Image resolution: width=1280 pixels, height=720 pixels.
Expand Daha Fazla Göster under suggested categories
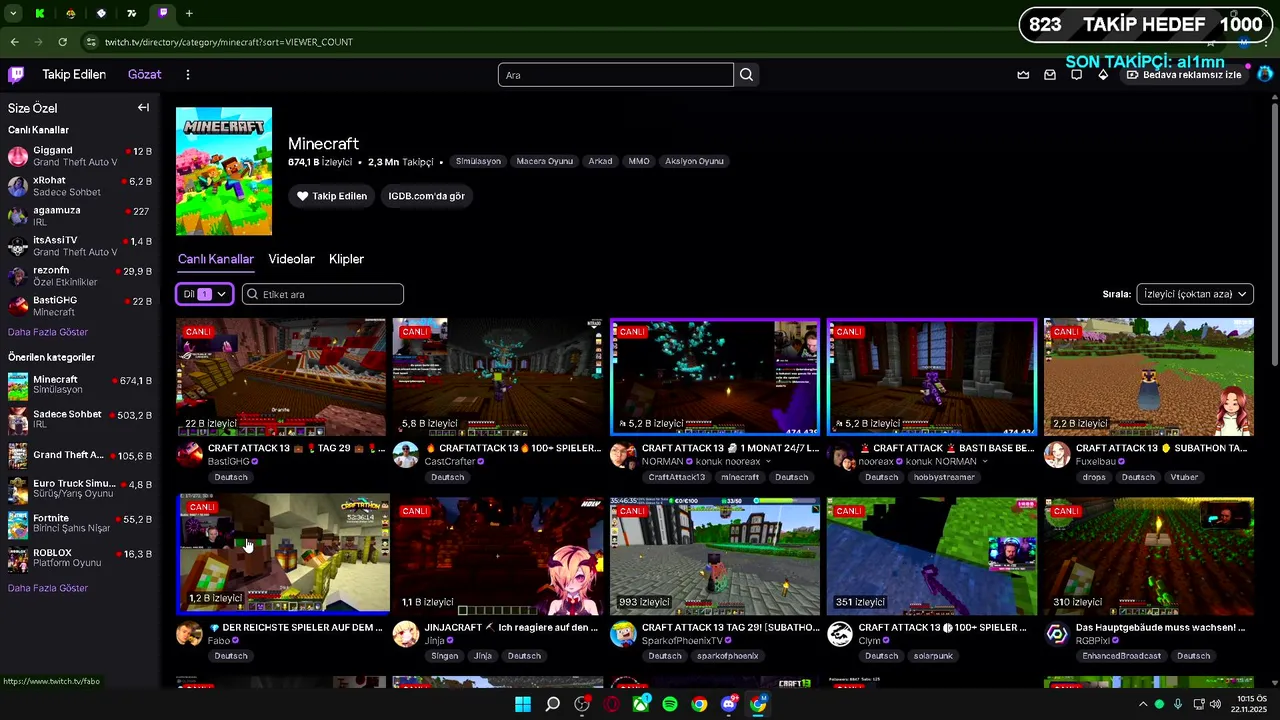[48, 588]
